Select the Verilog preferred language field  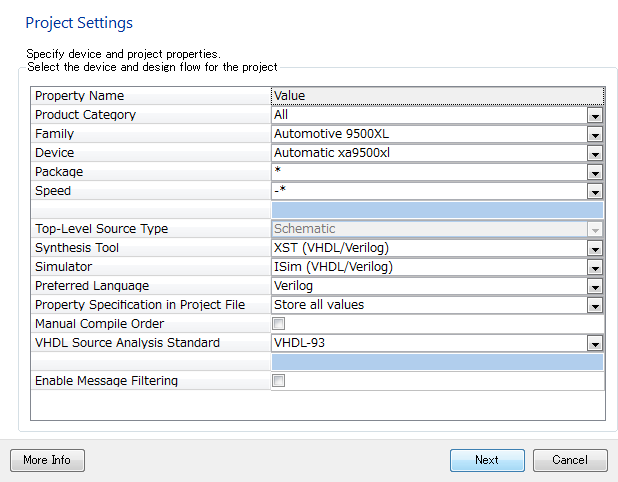[x=430, y=286]
